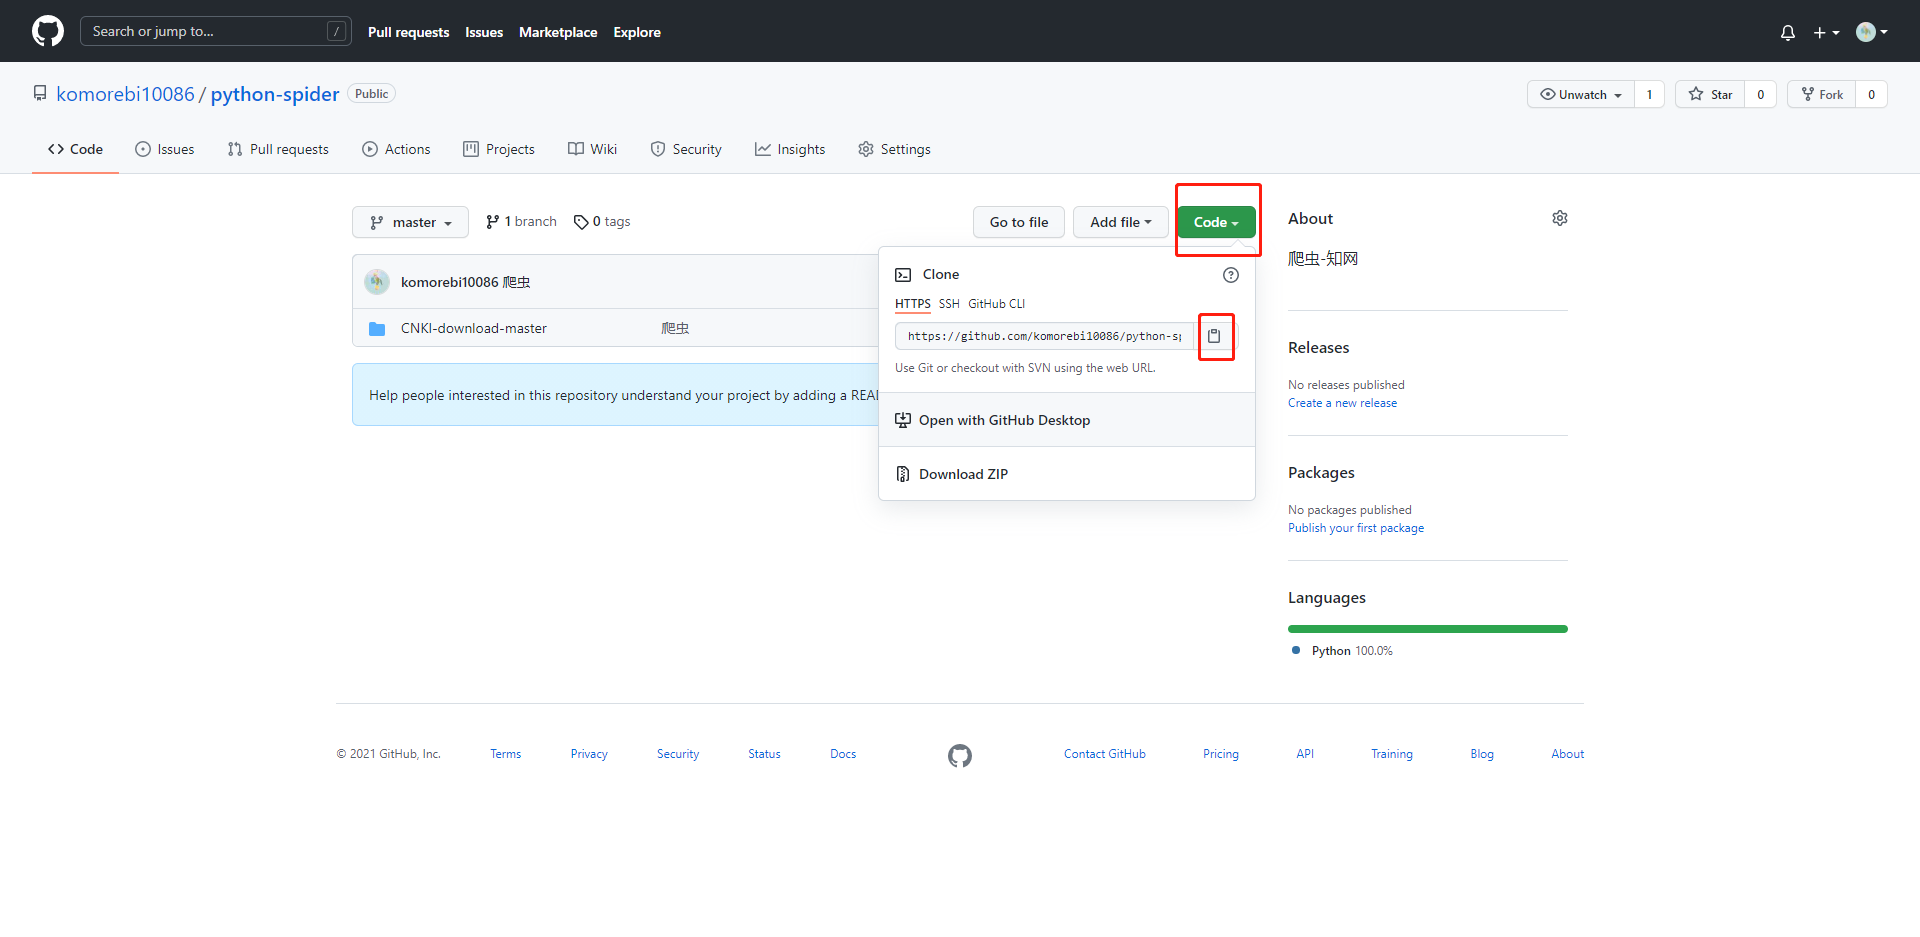Open the CNKI-download-master folder
The width and height of the screenshot is (1920, 937).
pos(474,328)
